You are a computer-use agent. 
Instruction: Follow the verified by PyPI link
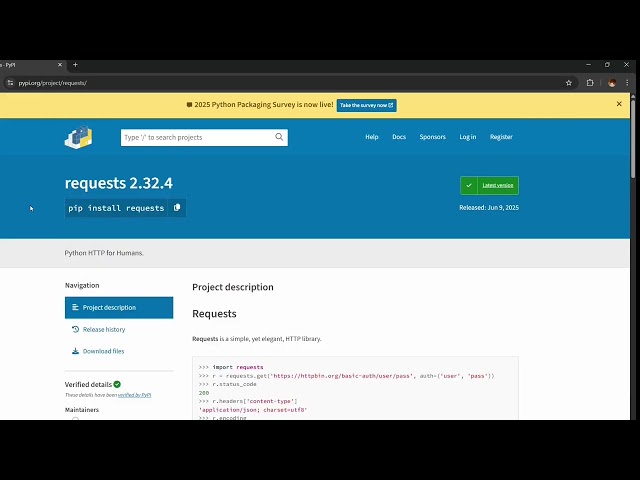coord(134,395)
